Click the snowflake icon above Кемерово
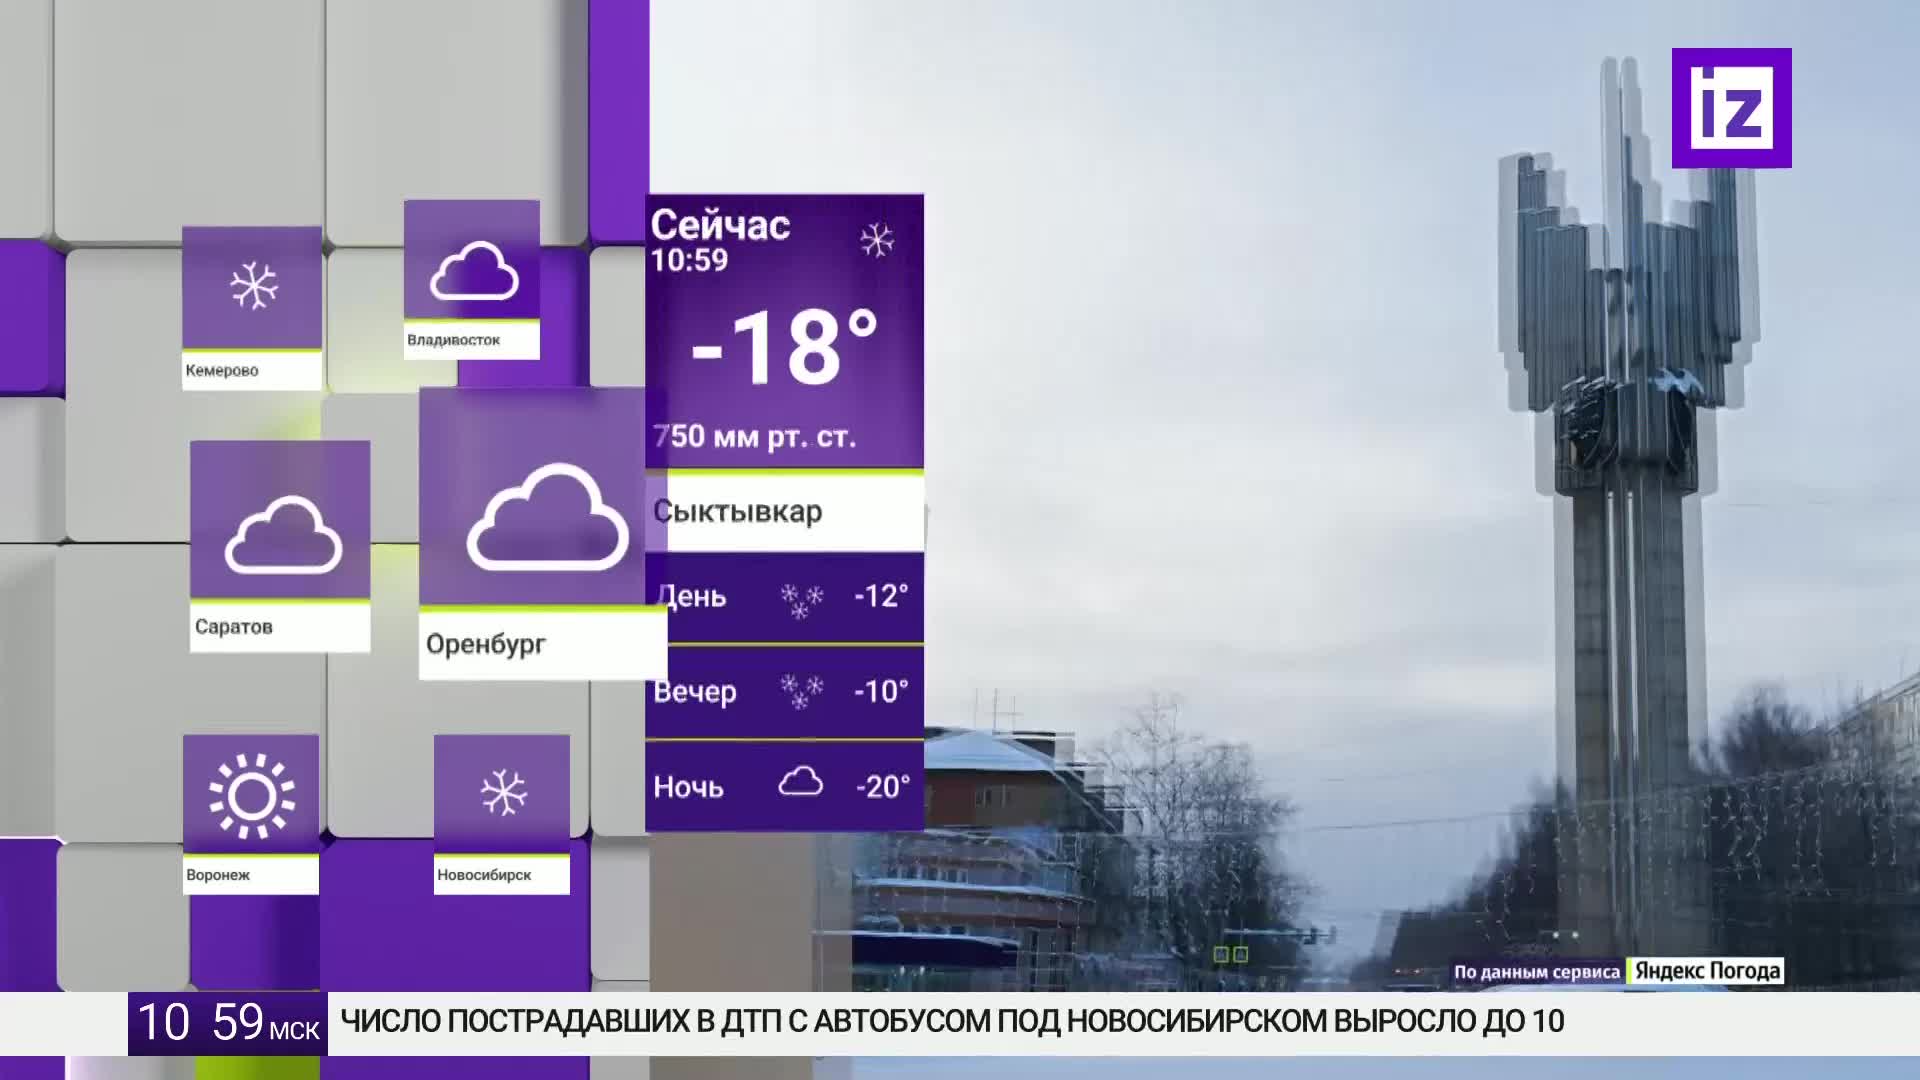This screenshot has height=1080, width=1920. 254,287
